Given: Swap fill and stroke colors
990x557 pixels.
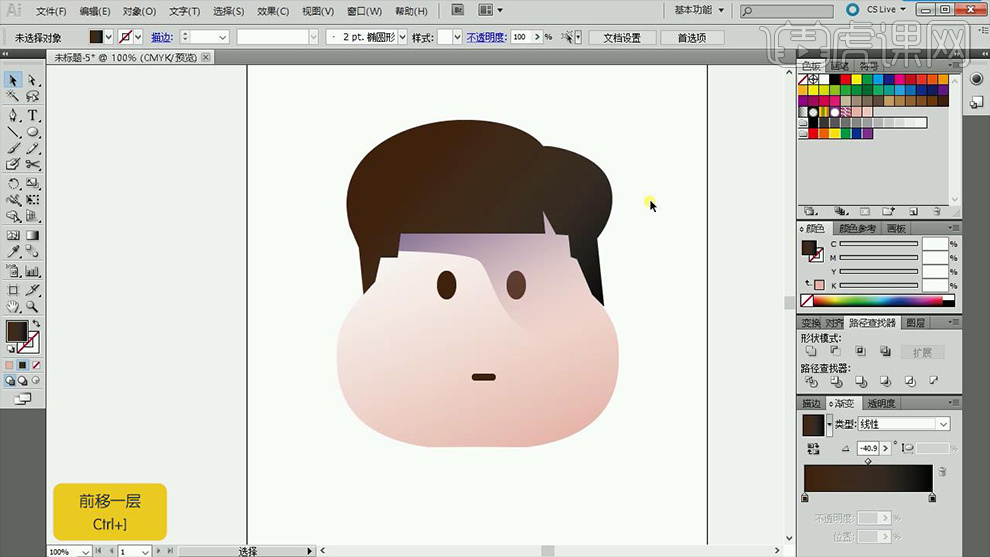Looking at the screenshot, I should 36,324.
